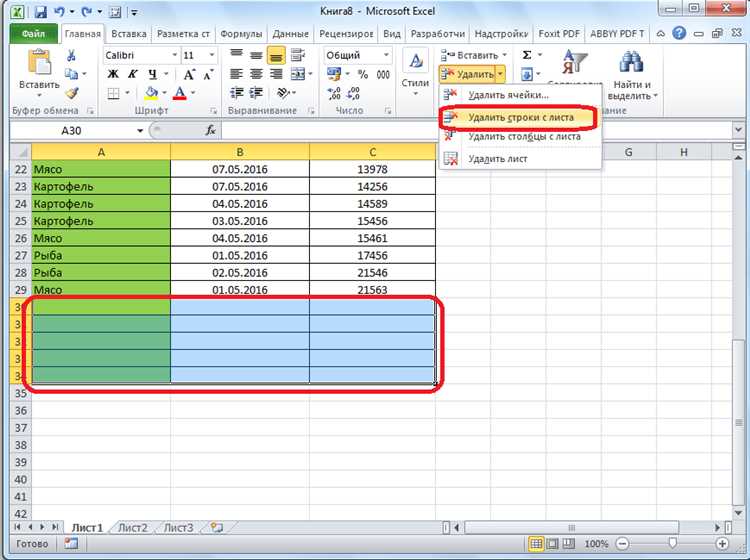The image size is (750, 560).
Task: Increase font size with the large A icon
Action: click(x=189, y=74)
